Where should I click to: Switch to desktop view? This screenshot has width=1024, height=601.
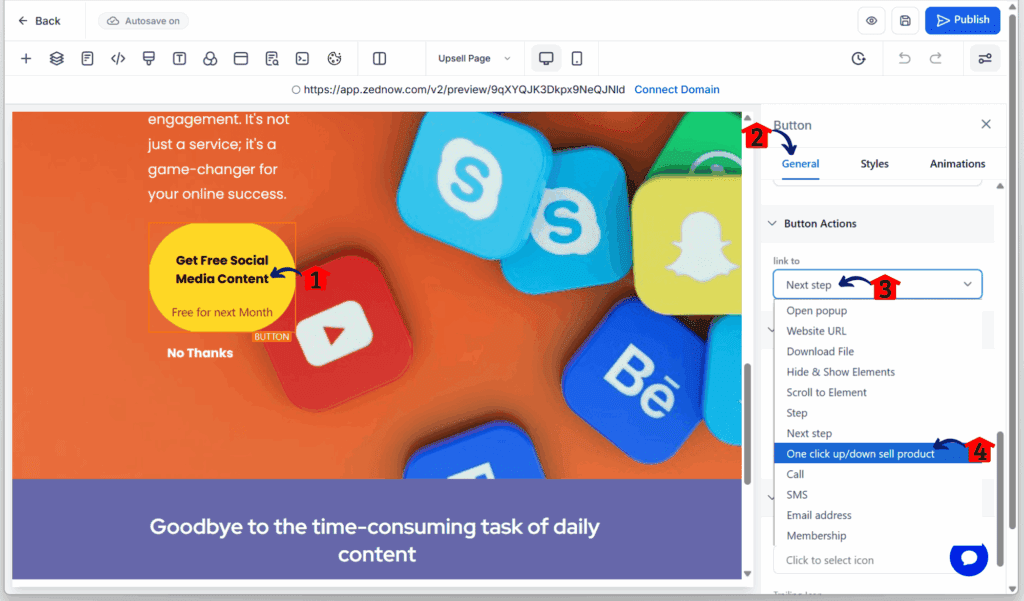click(x=547, y=59)
